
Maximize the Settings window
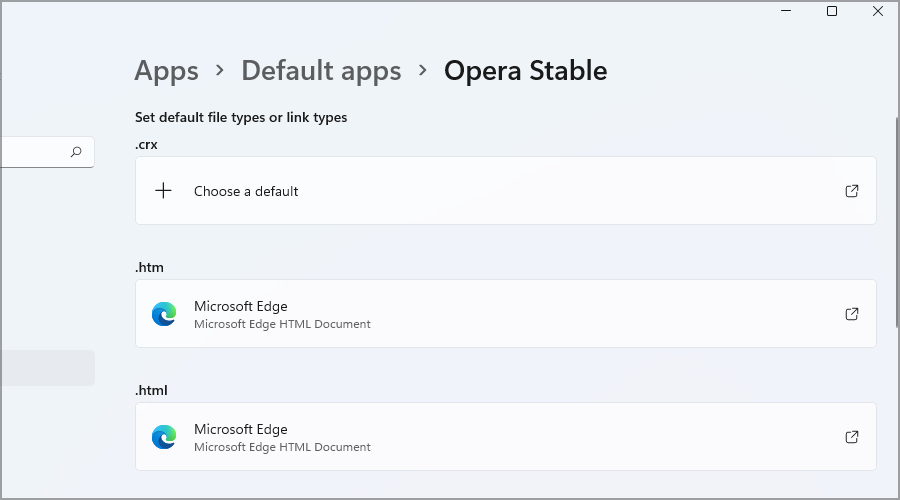pos(832,11)
